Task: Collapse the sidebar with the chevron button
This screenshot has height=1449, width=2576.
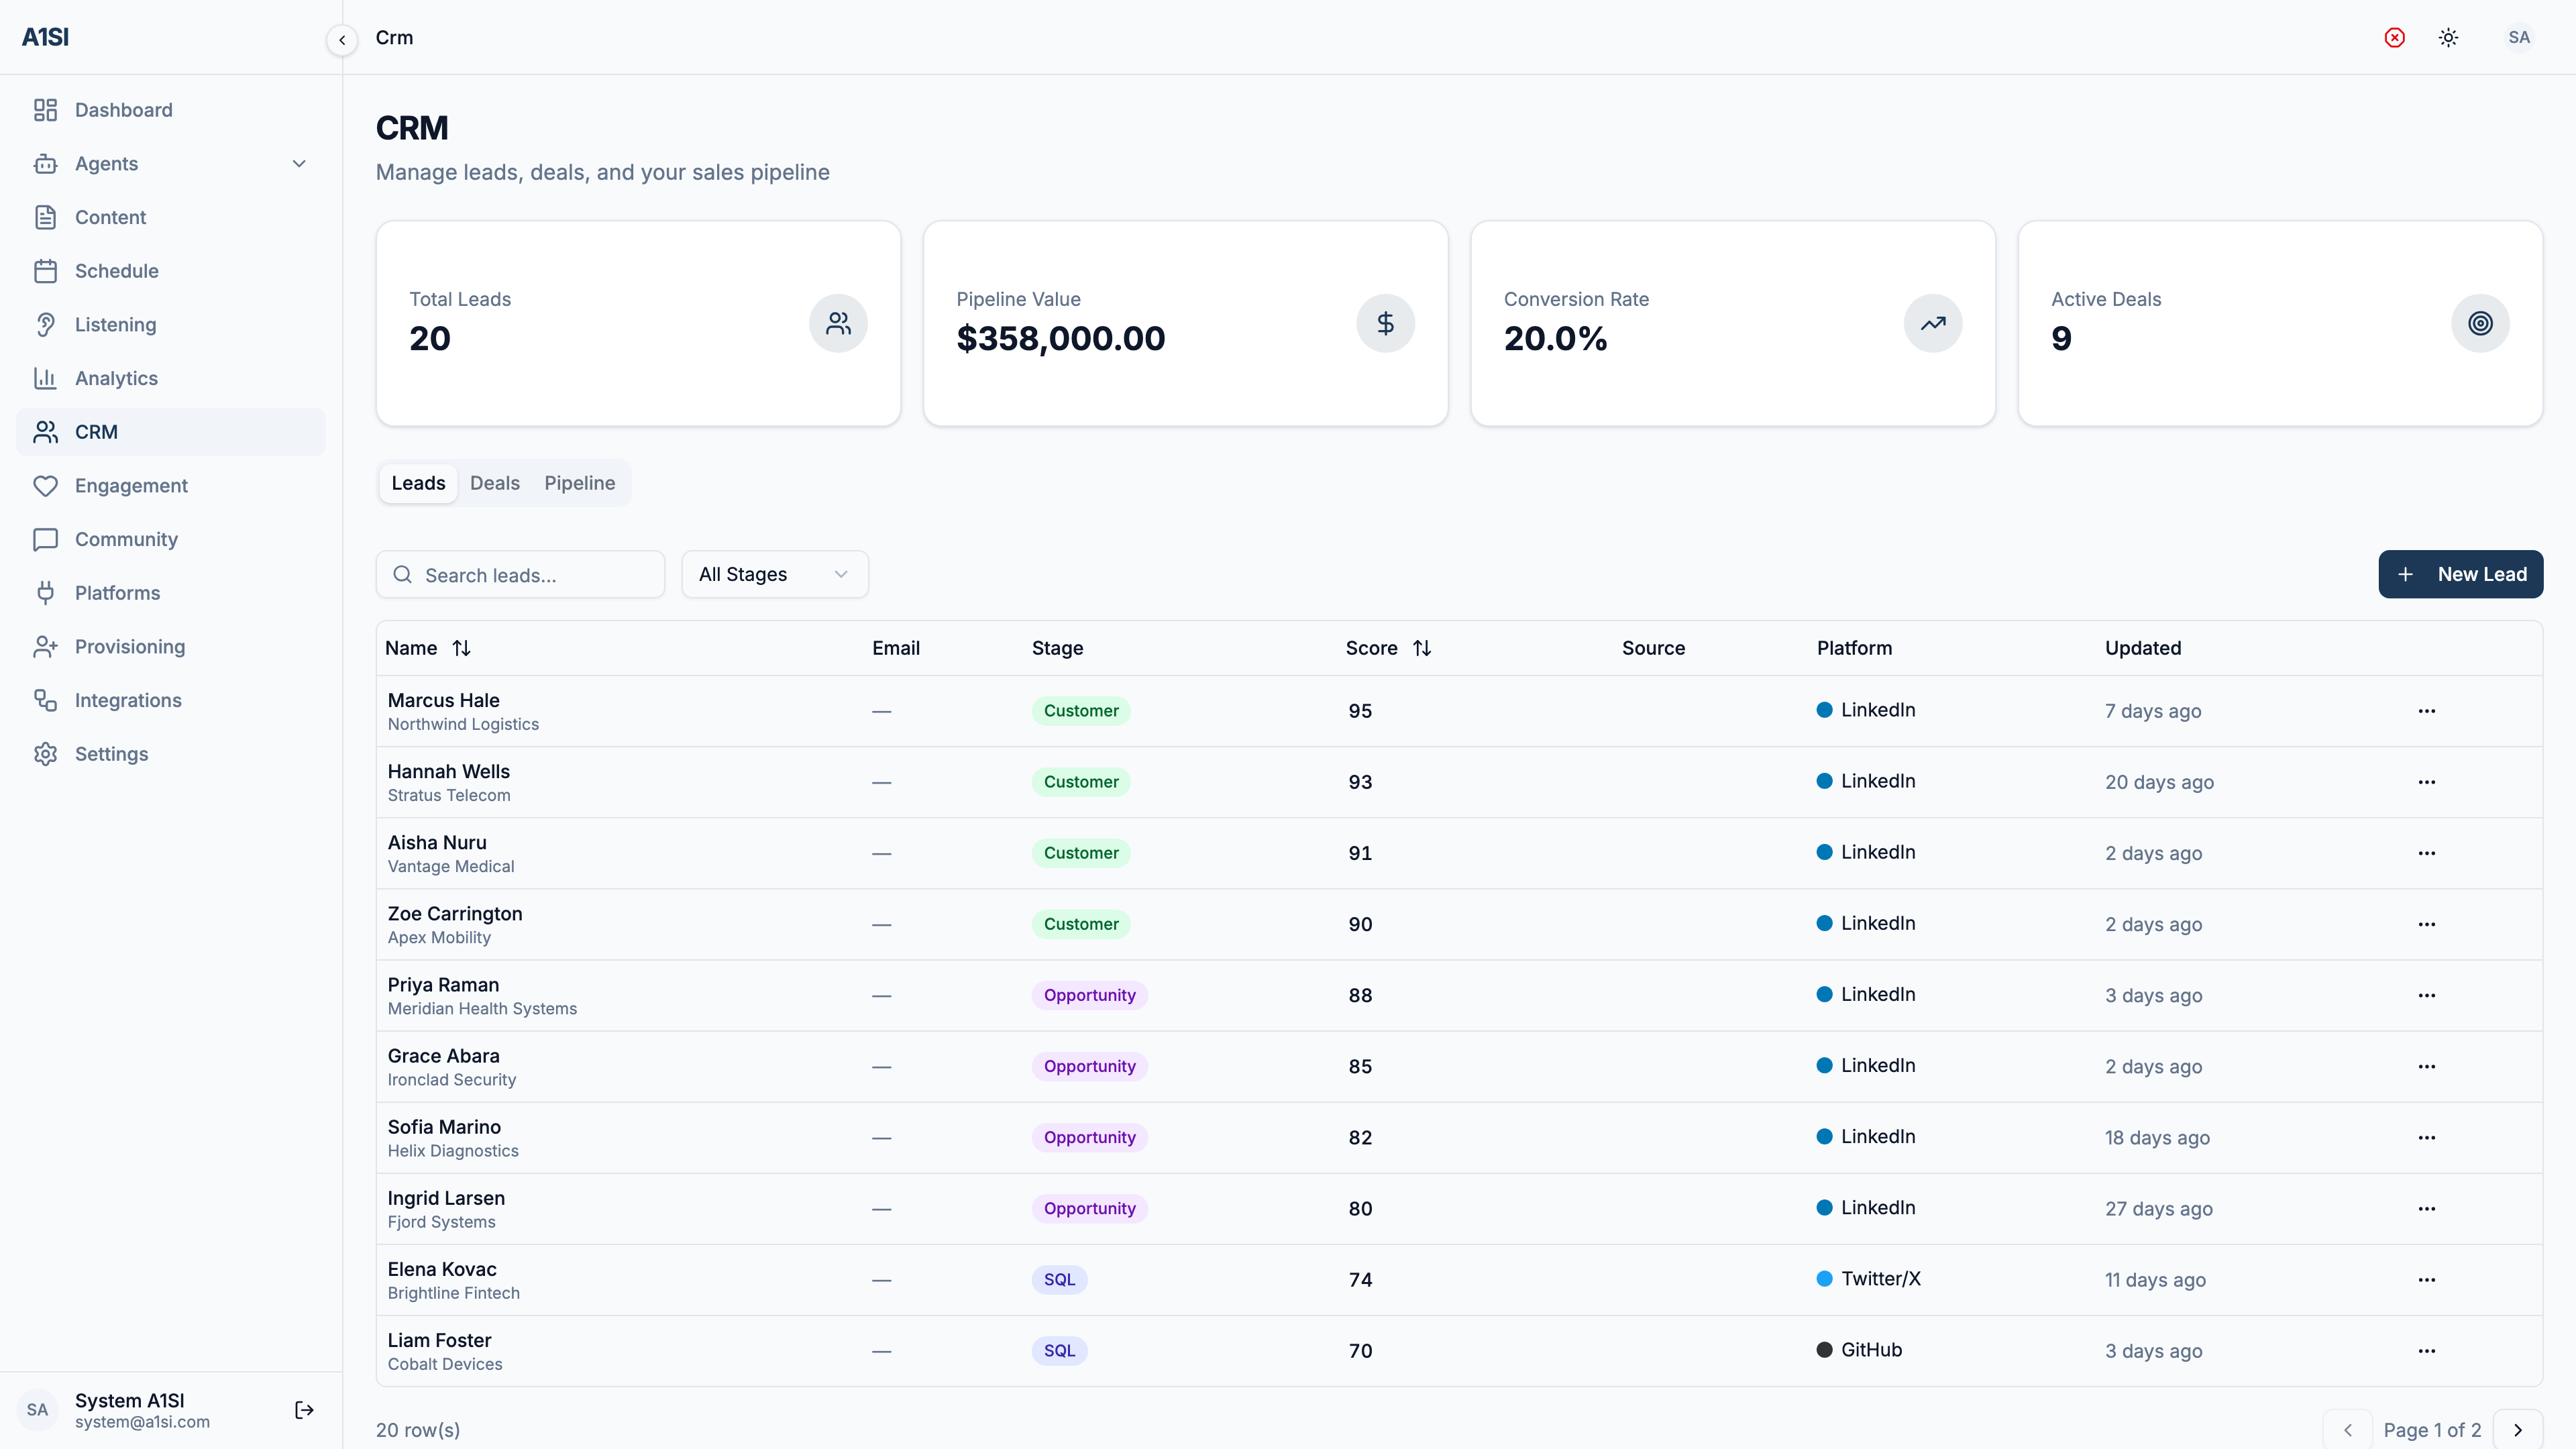Action: click(x=342, y=40)
